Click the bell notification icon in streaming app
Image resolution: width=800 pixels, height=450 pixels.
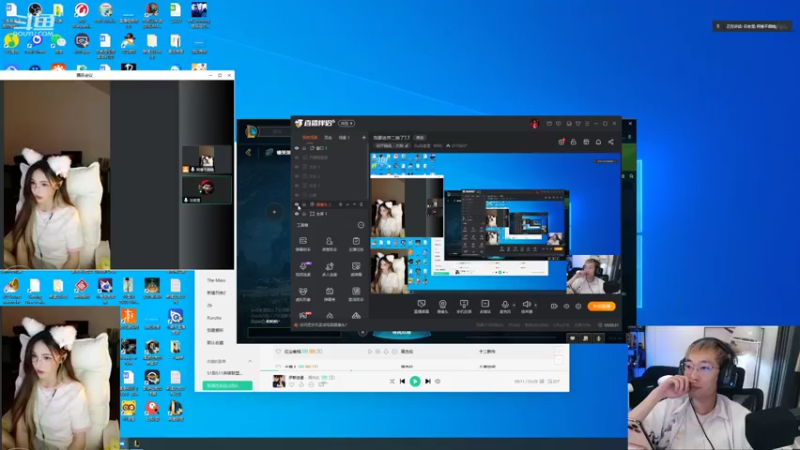[598, 142]
